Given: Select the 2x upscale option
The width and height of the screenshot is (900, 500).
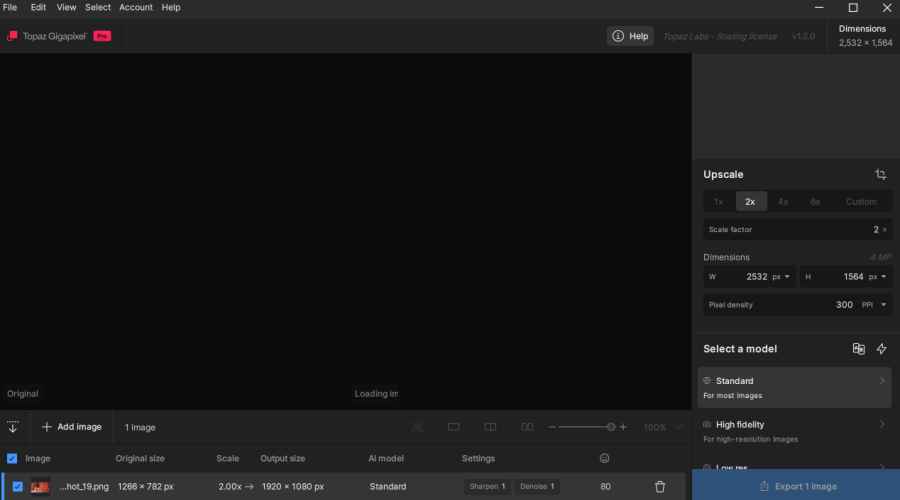Looking at the screenshot, I should [750, 201].
